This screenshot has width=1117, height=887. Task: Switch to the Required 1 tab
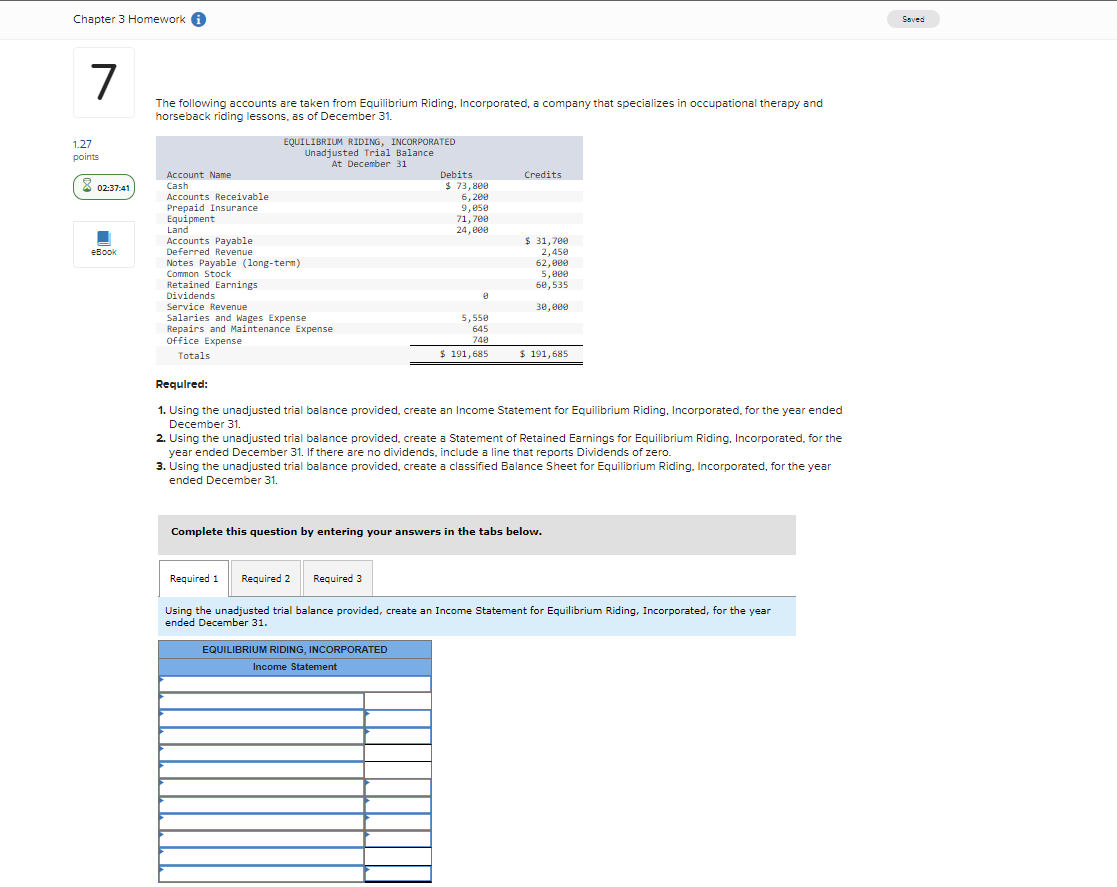194,579
